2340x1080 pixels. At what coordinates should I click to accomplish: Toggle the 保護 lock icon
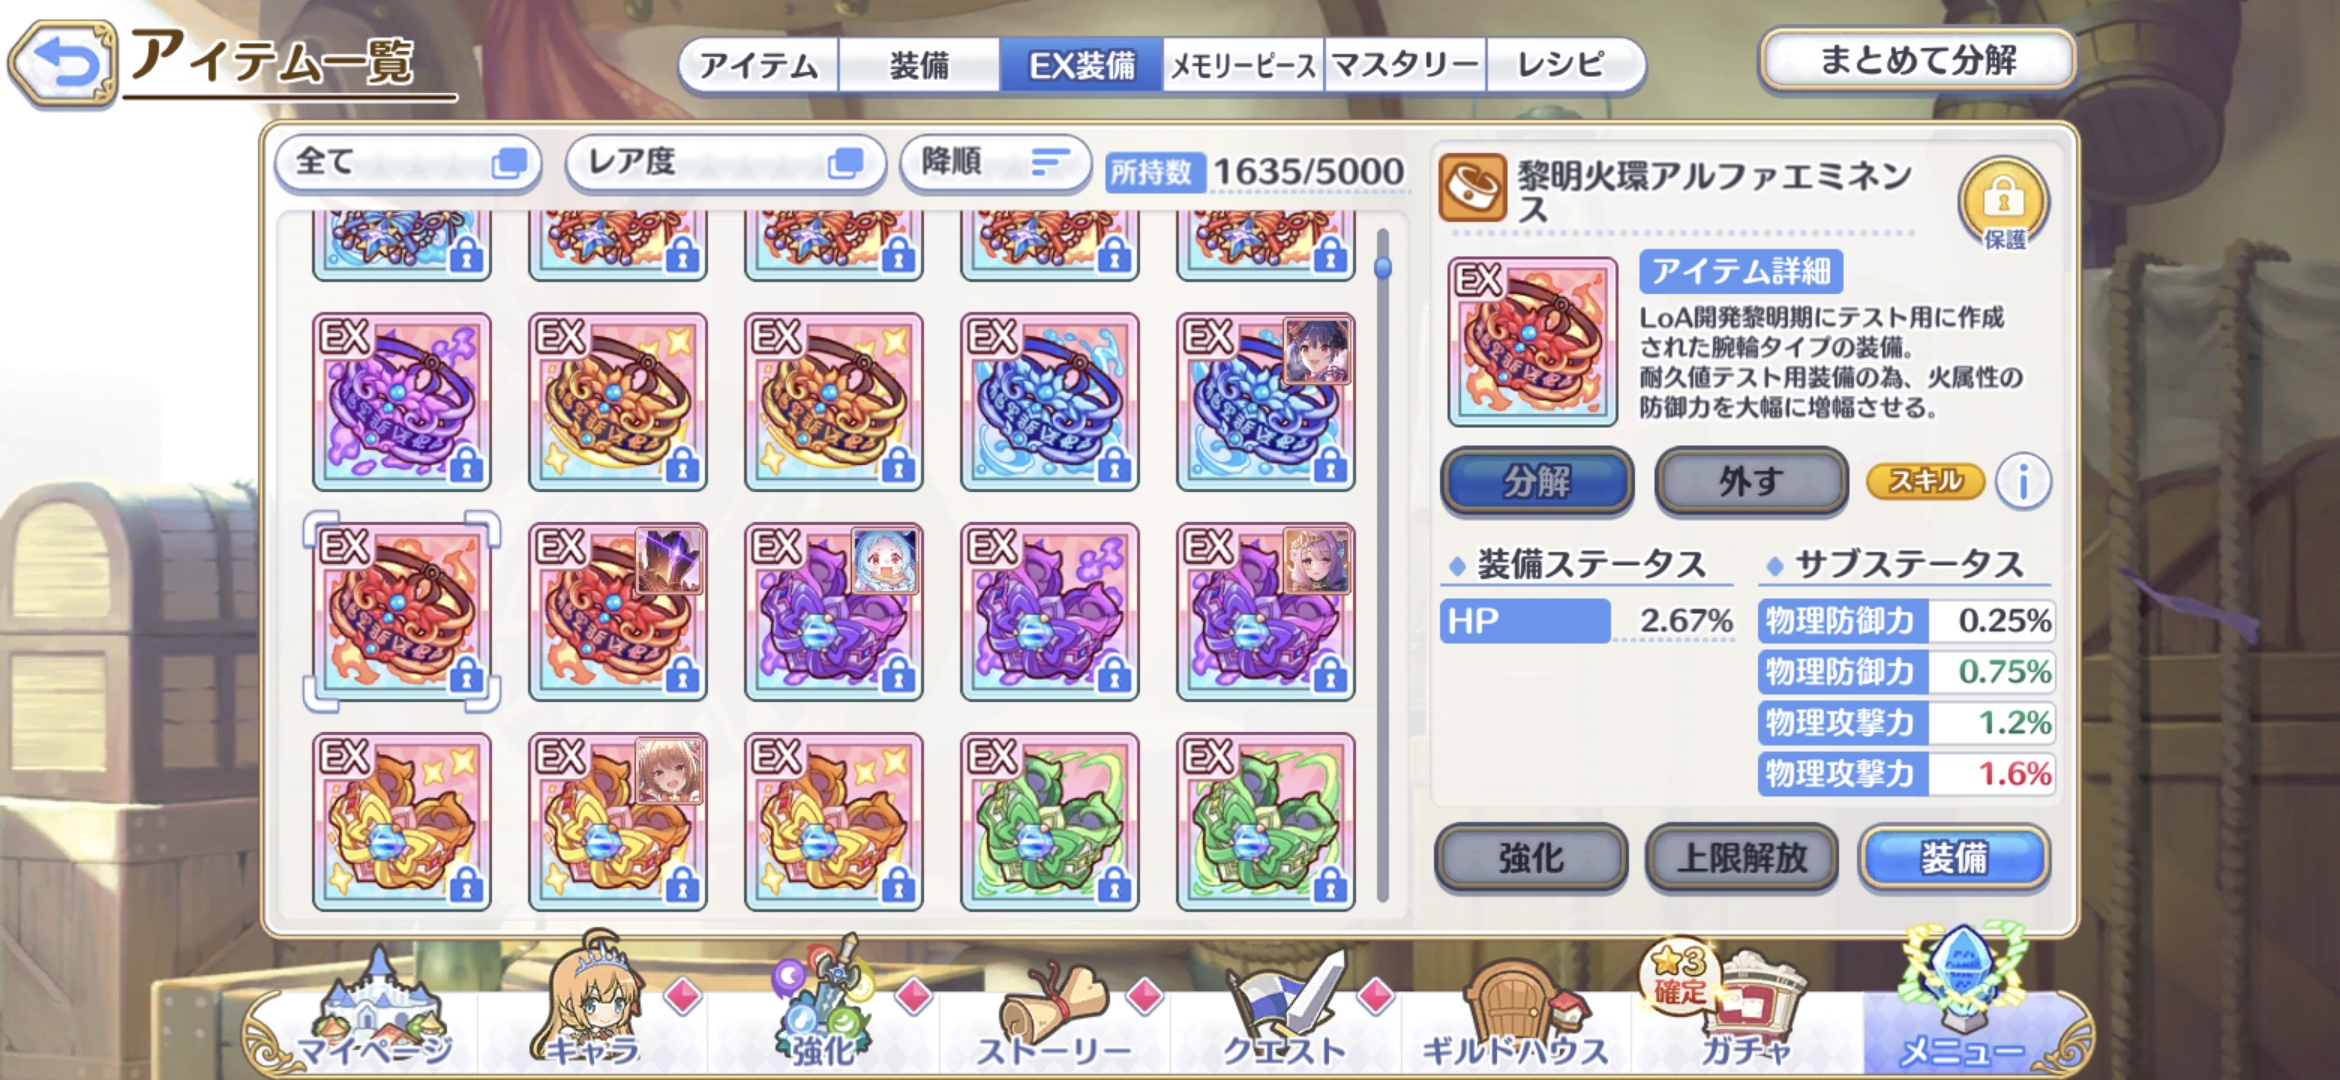[2003, 201]
